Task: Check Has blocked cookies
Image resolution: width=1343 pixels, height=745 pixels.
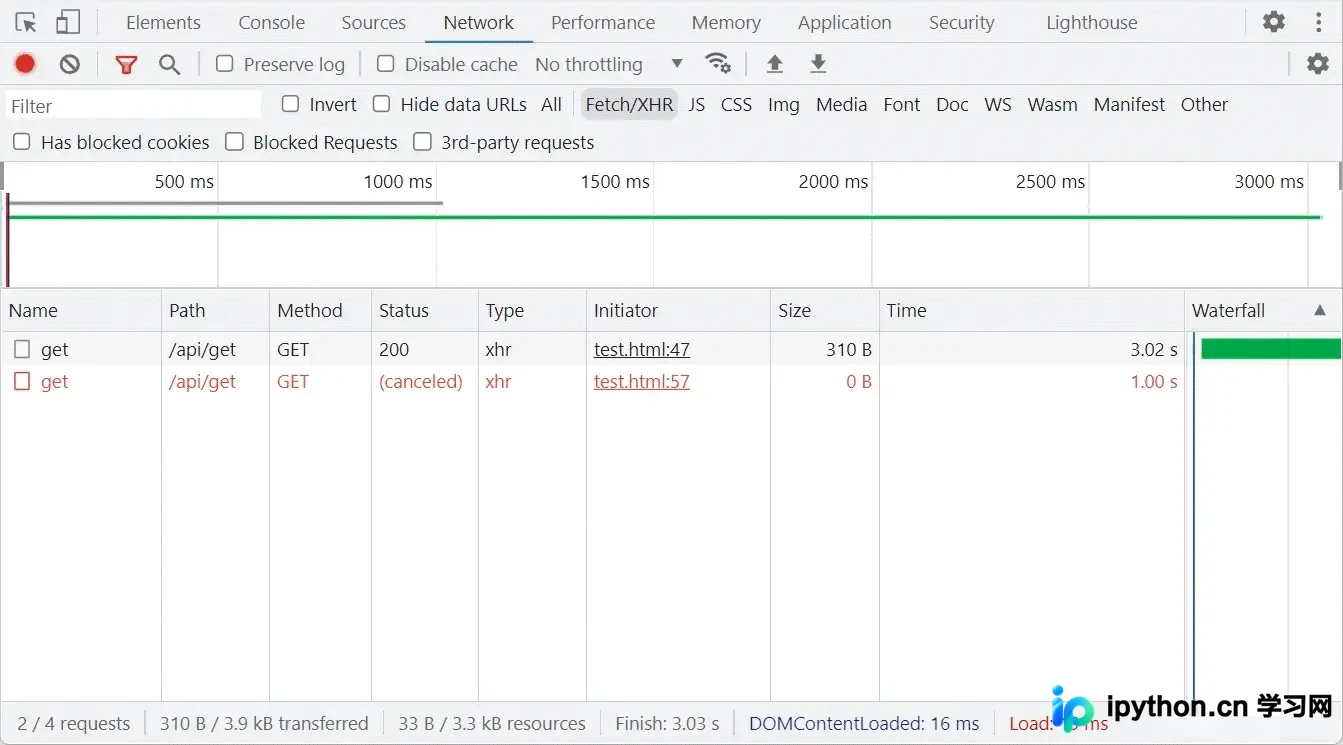Action: tap(21, 142)
